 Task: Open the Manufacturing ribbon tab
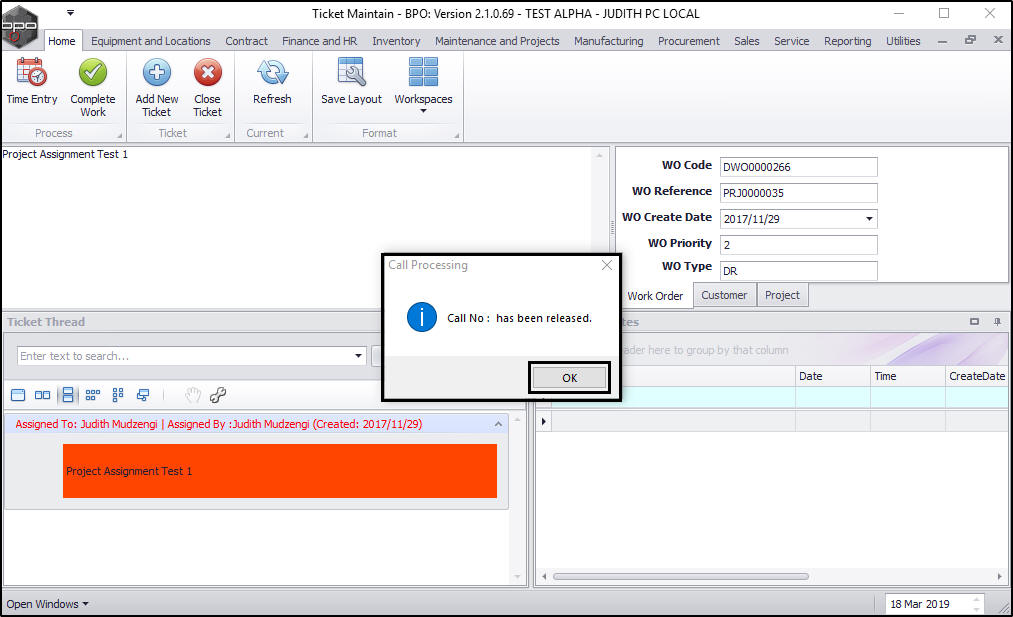coord(609,41)
